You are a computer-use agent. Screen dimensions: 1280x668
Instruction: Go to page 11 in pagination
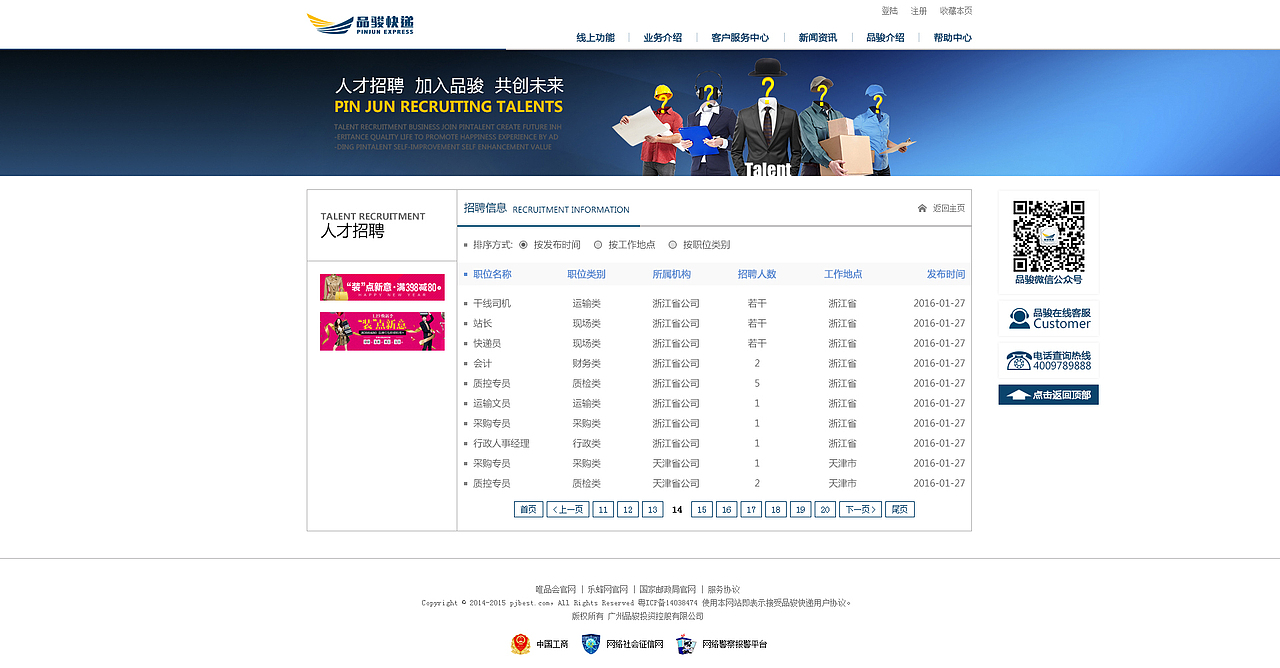click(602, 509)
